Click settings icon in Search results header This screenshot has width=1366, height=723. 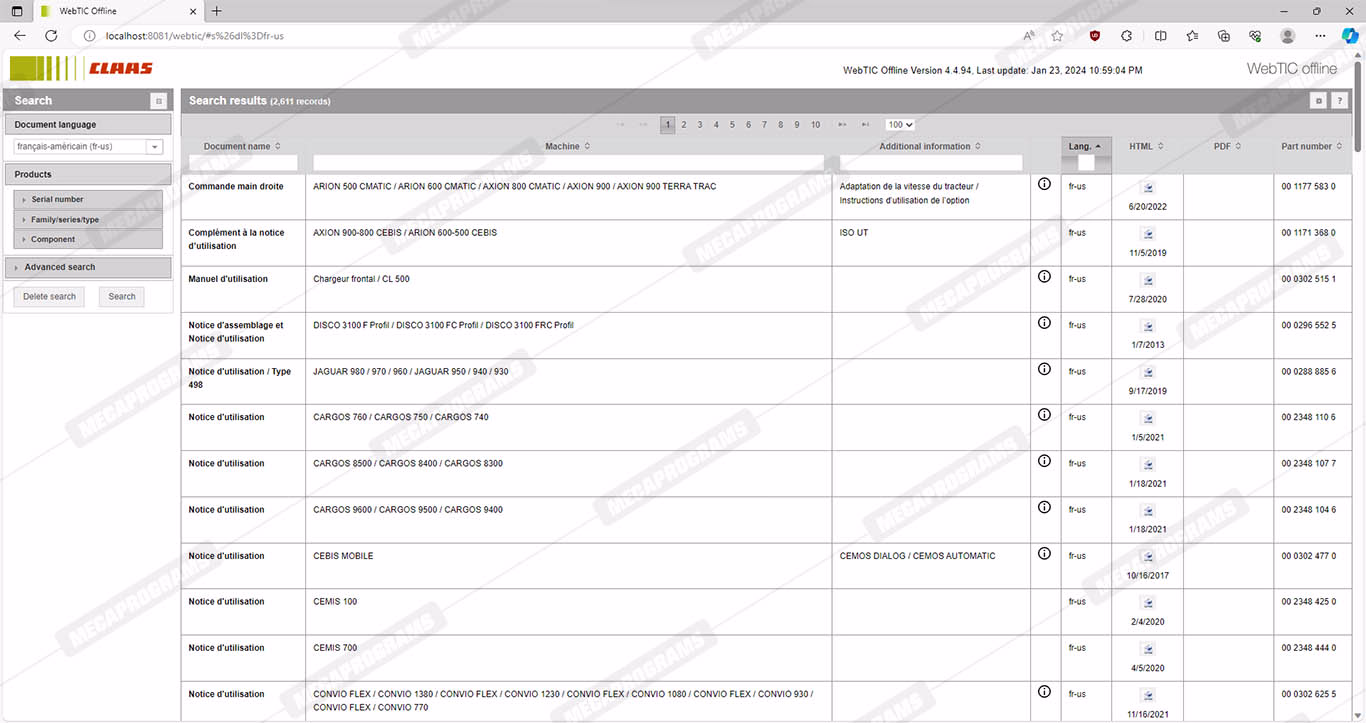pyautogui.click(x=1319, y=101)
